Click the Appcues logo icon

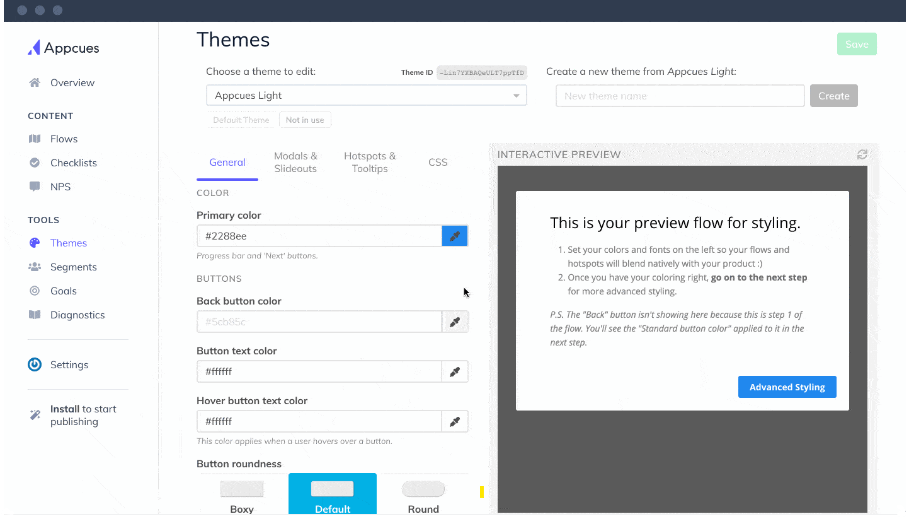[x=34, y=47]
